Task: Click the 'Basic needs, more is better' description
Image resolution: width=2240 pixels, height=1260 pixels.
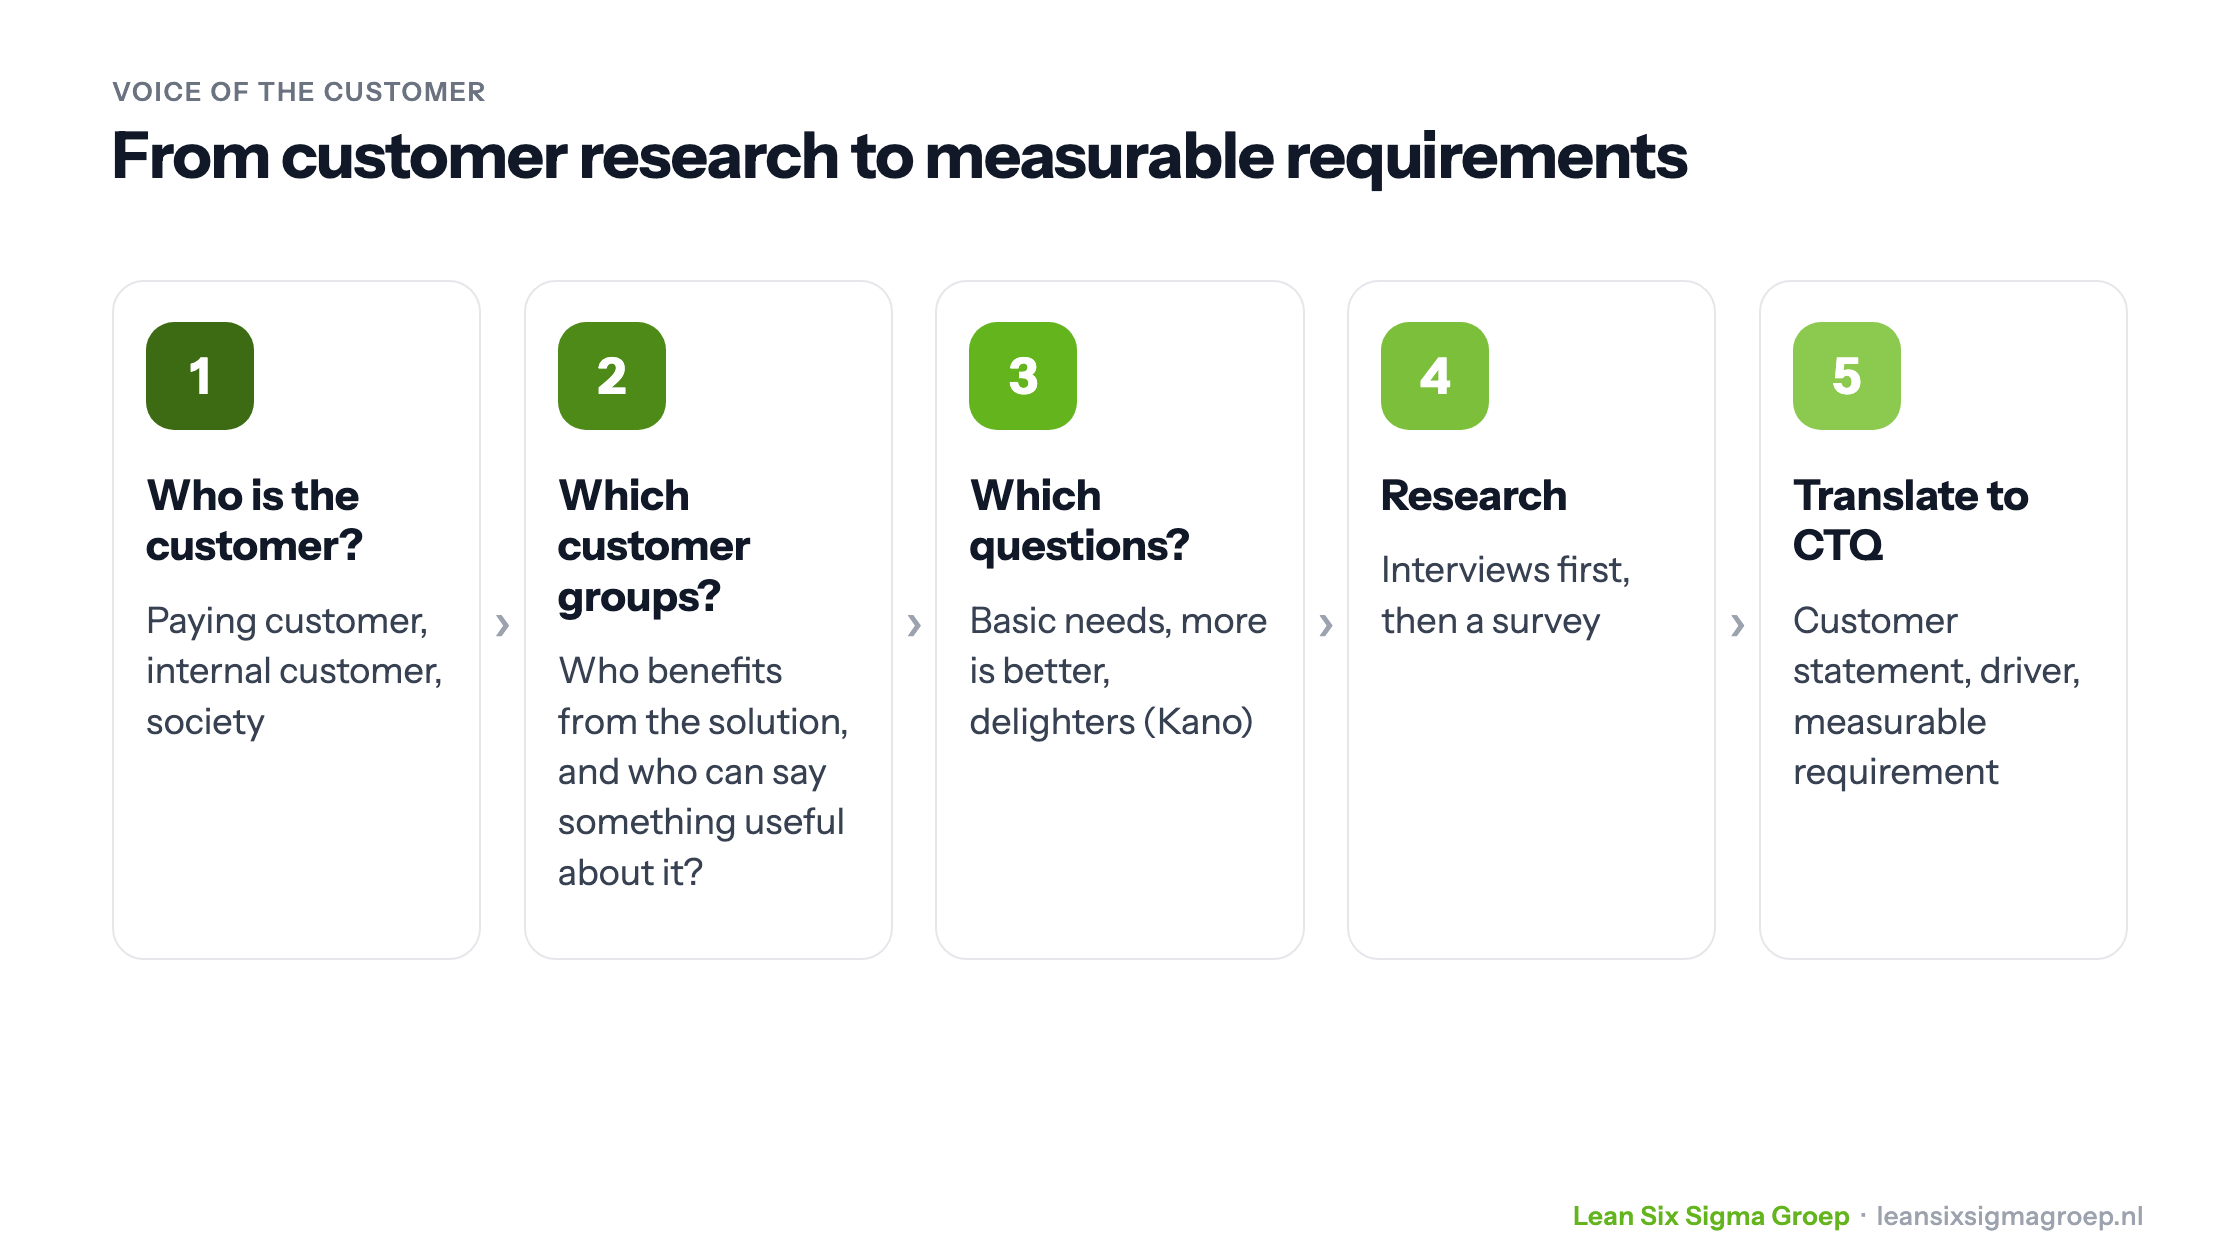Action: click(x=1118, y=671)
